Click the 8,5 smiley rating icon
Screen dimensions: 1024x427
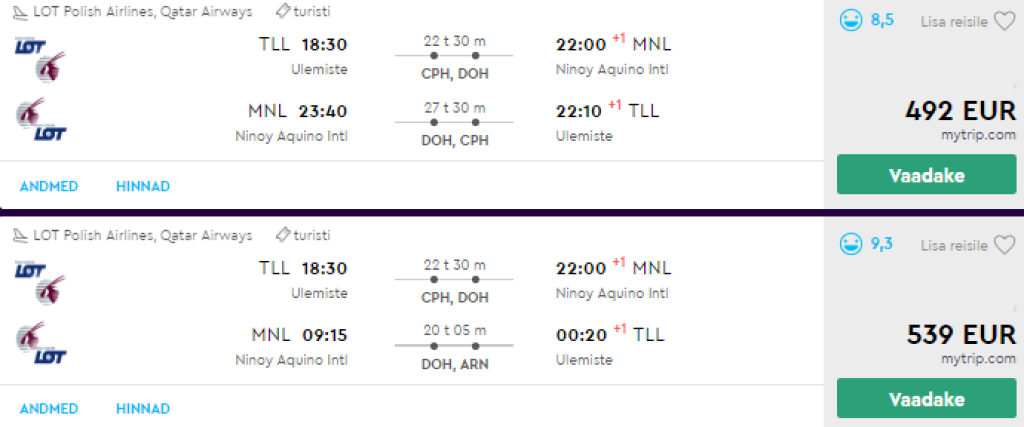pyautogui.click(x=851, y=21)
